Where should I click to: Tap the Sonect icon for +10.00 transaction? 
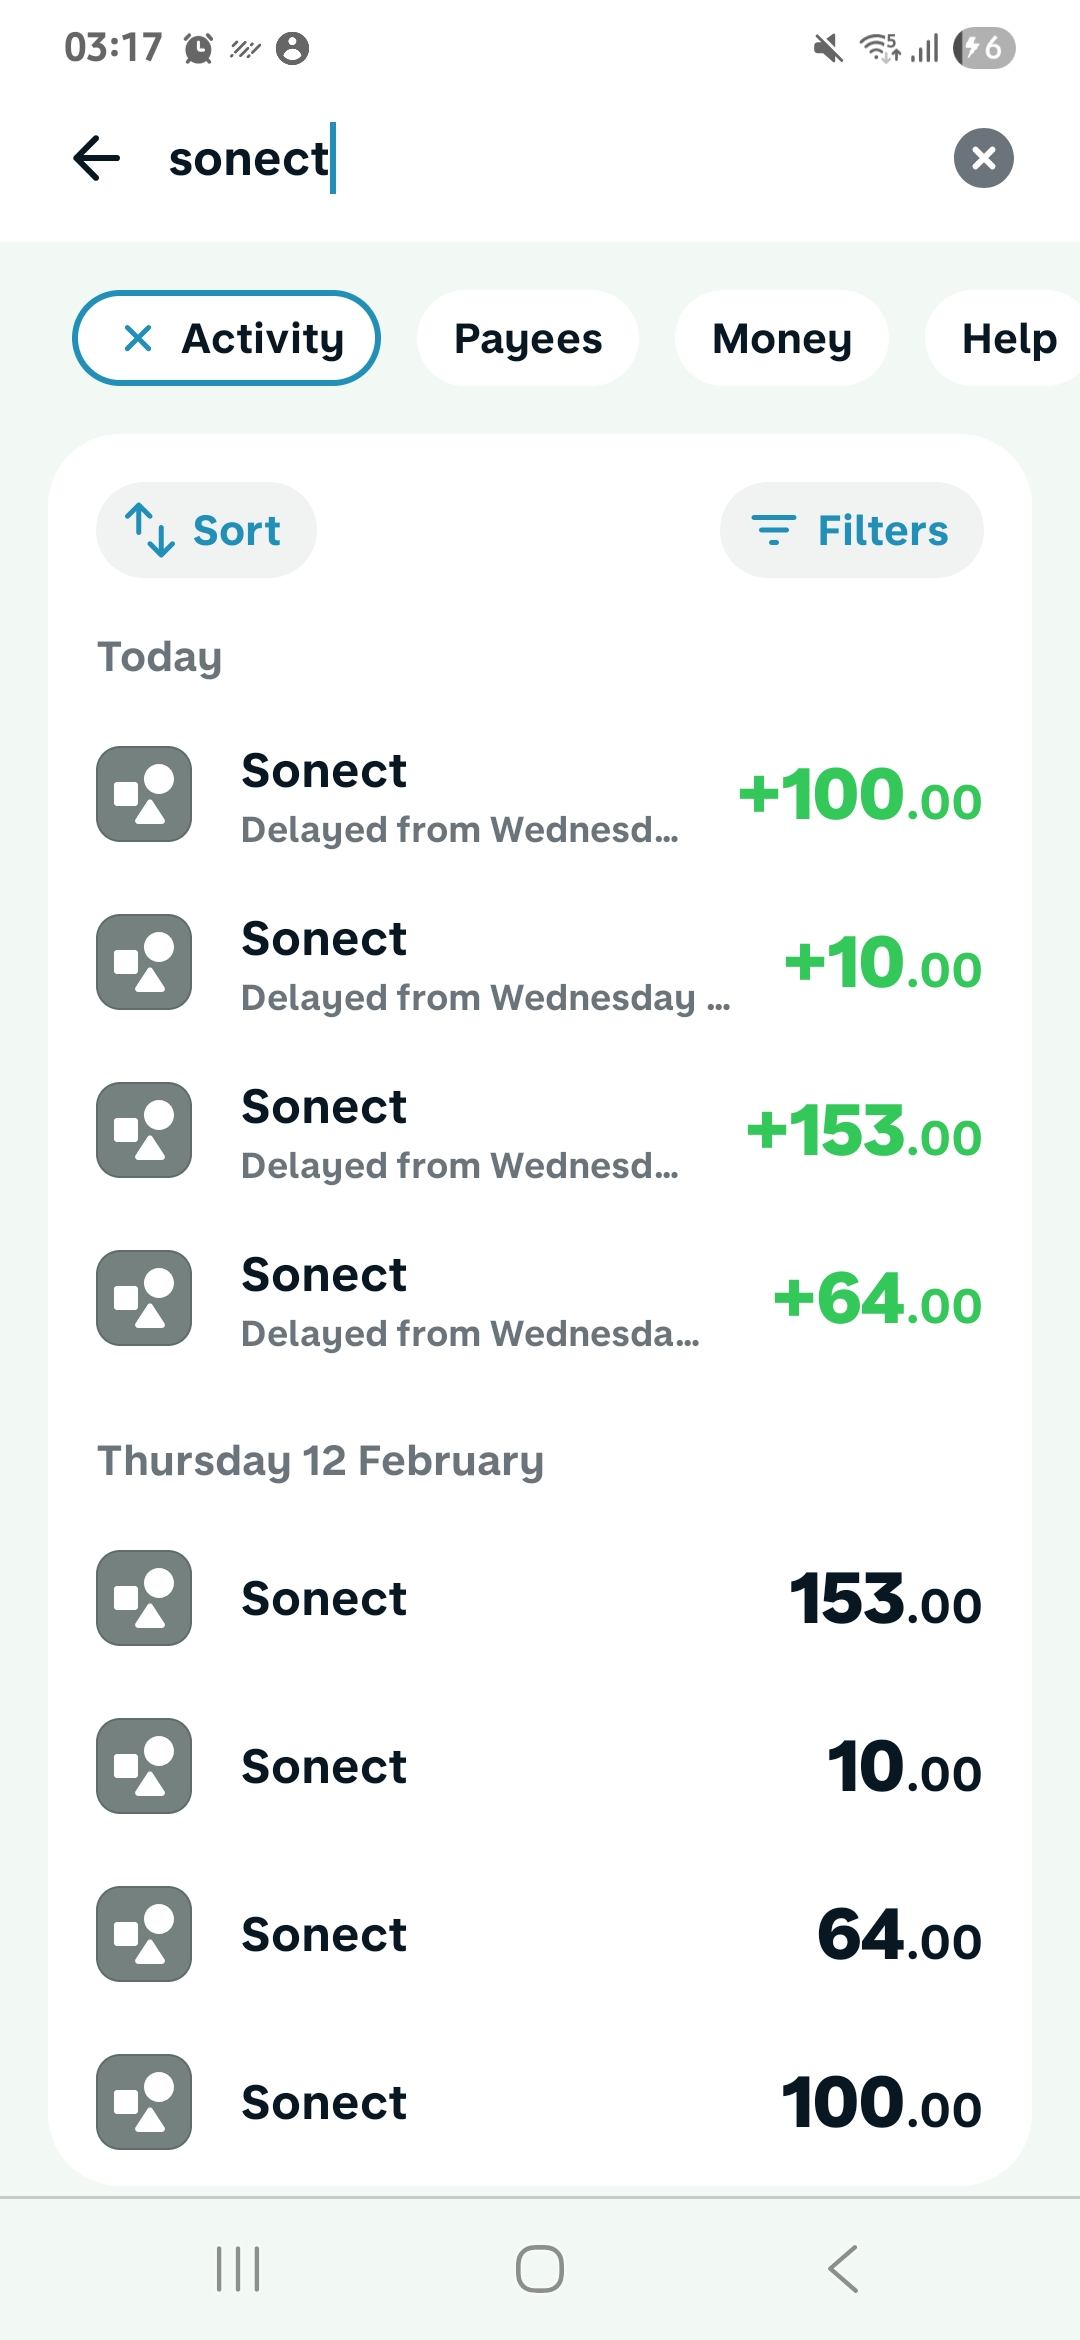click(x=144, y=962)
